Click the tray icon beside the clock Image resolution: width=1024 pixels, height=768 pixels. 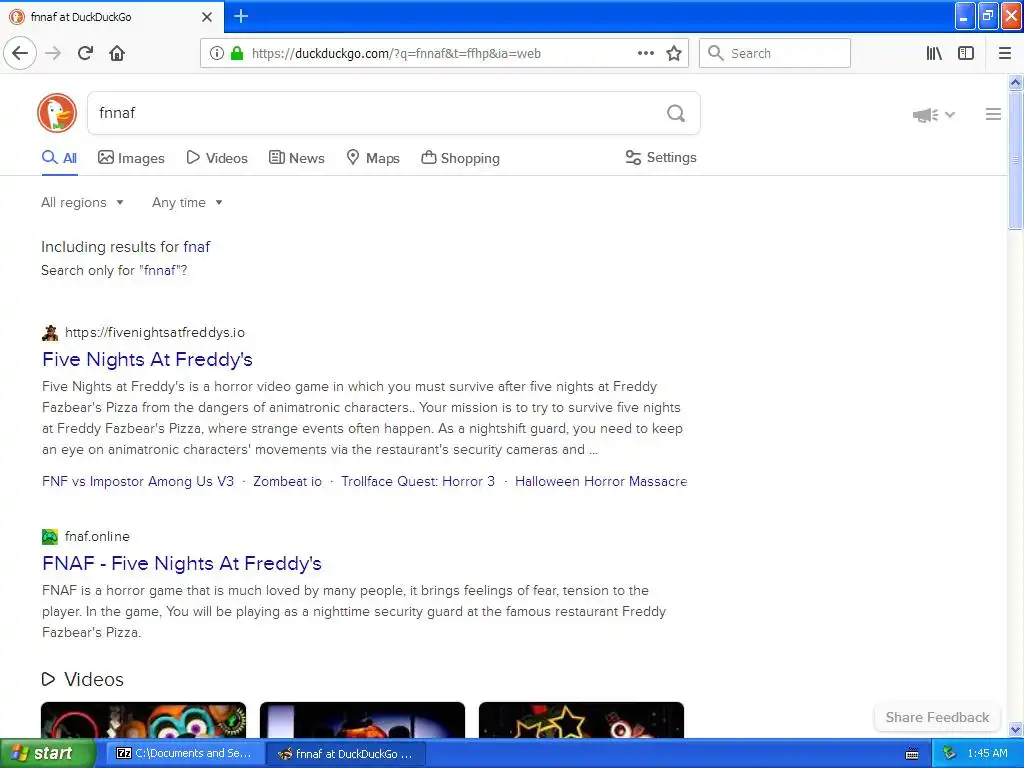(x=949, y=754)
